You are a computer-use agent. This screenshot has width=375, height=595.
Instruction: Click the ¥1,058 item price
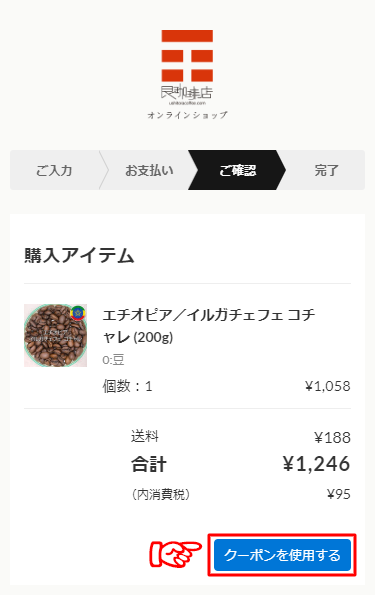click(x=328, y=386)
